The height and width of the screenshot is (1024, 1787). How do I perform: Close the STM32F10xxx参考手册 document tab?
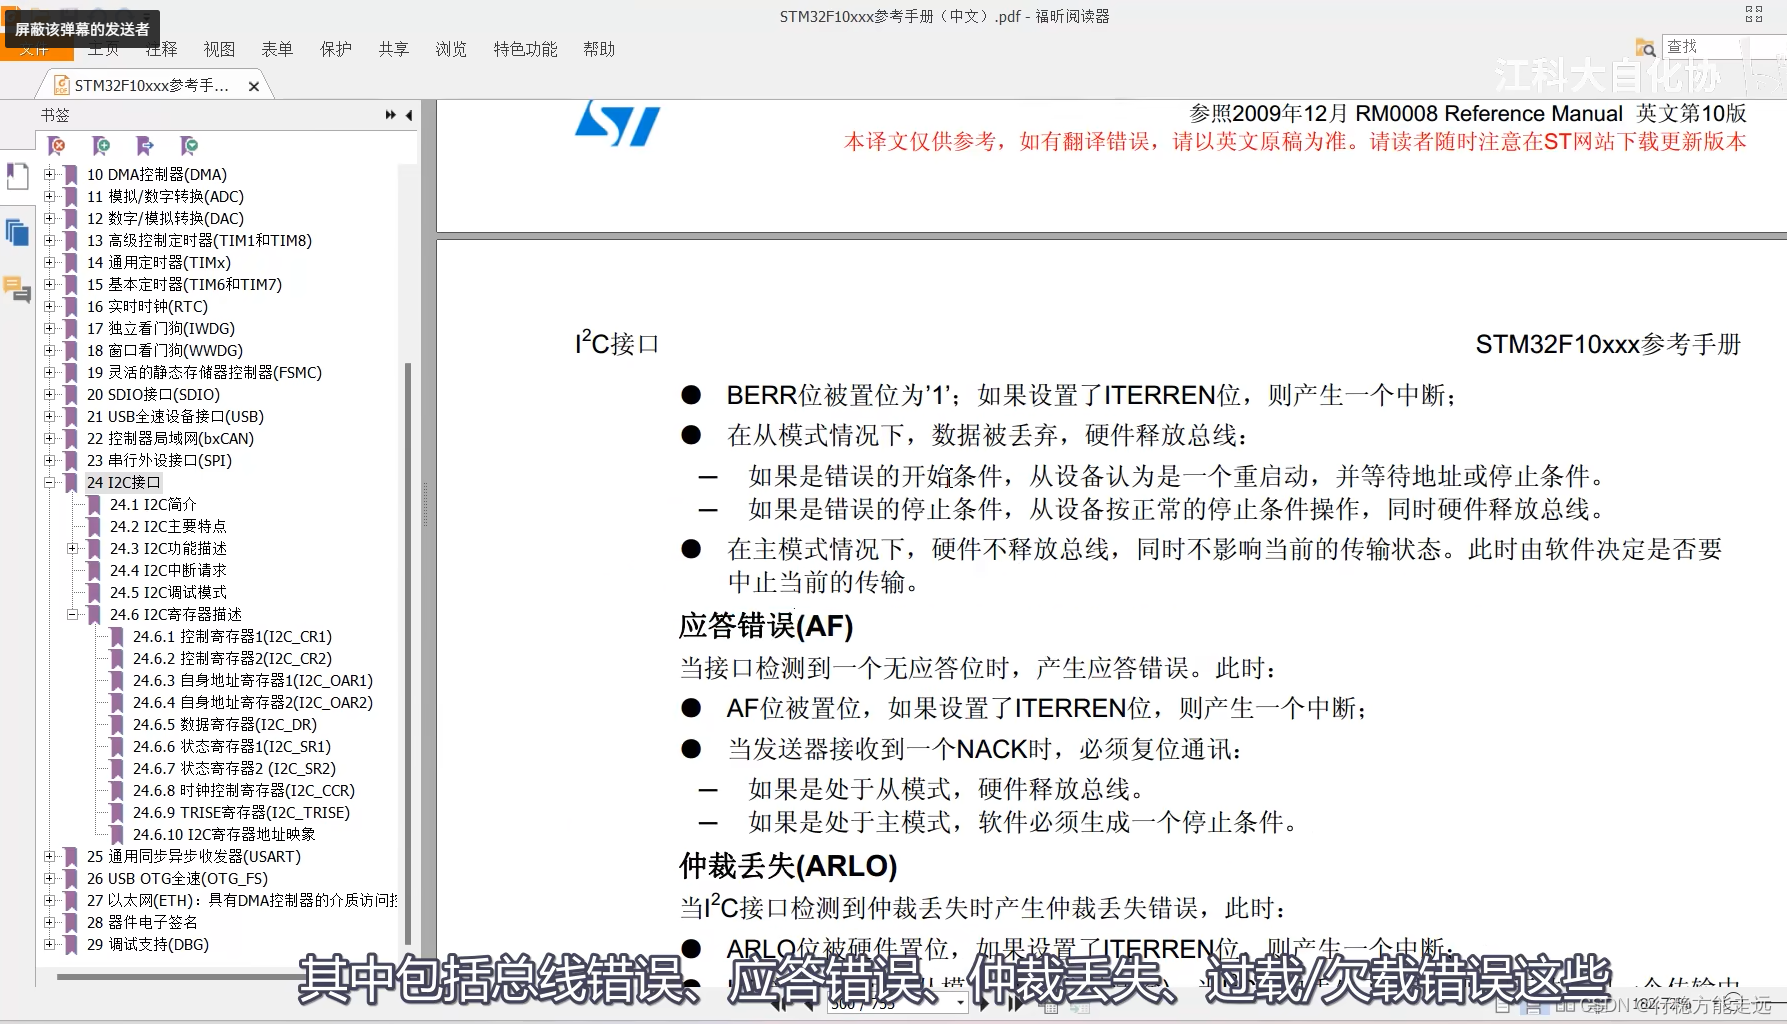coord(254,86)
